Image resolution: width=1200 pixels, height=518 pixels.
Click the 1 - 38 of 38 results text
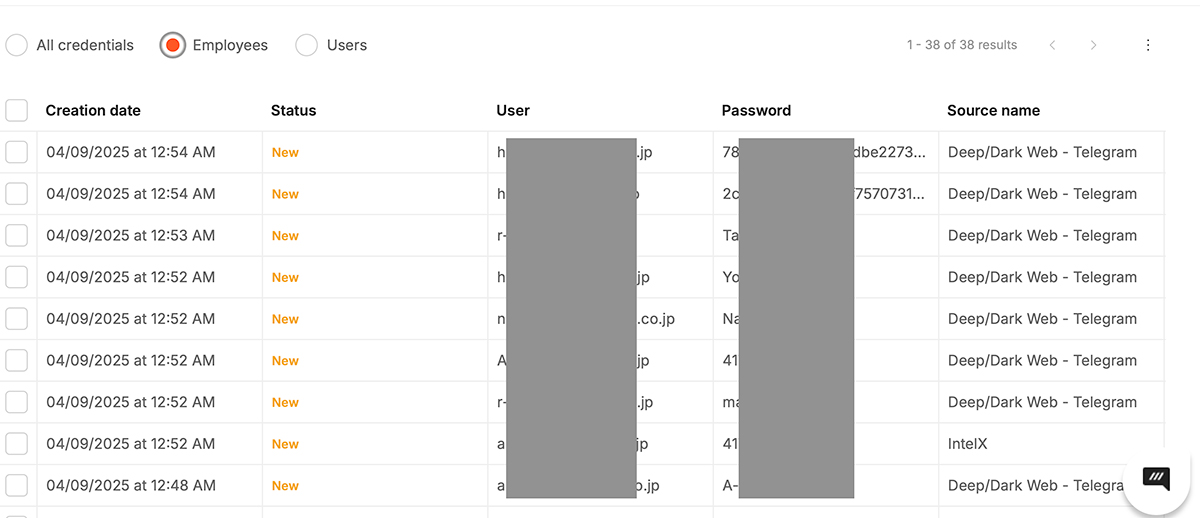point(962,45)
